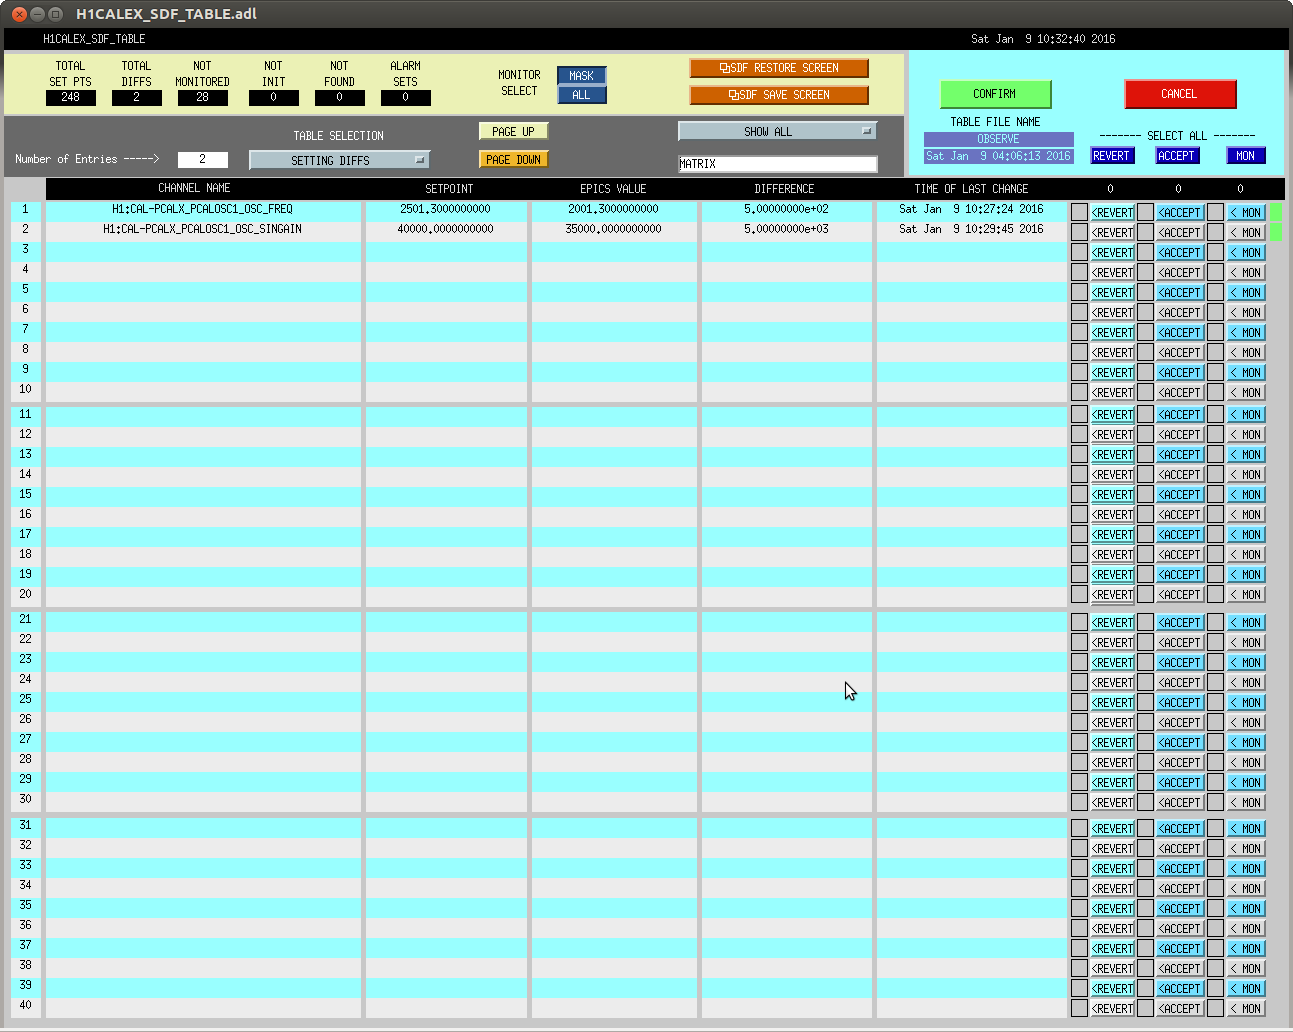Choose ALL under Monitor Select
Screen dimensions: 1293x1032
[581, 95]
